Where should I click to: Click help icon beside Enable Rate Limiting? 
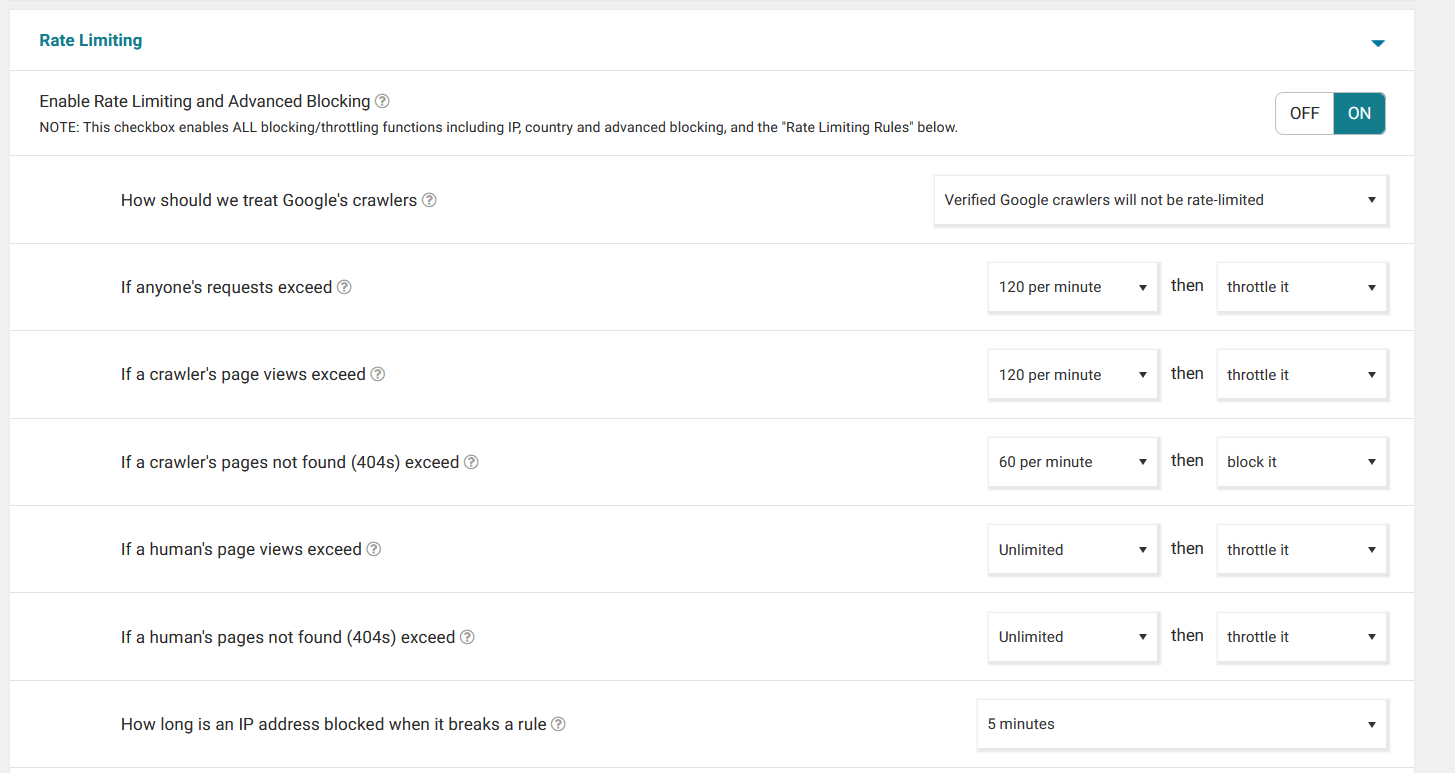coord(382,101)
